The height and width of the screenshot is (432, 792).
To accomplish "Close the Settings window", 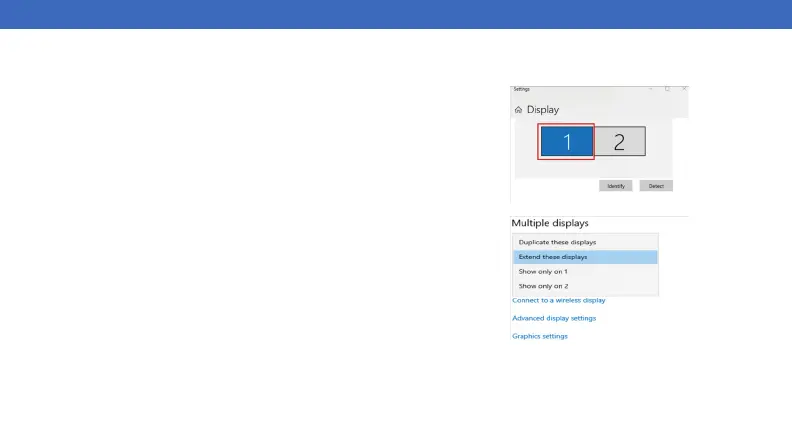I will [684, 89].
